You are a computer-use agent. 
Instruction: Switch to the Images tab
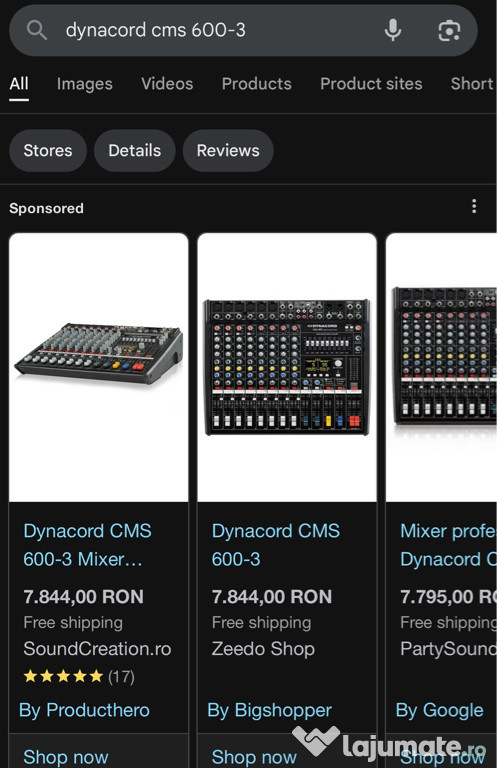(85, 84)
